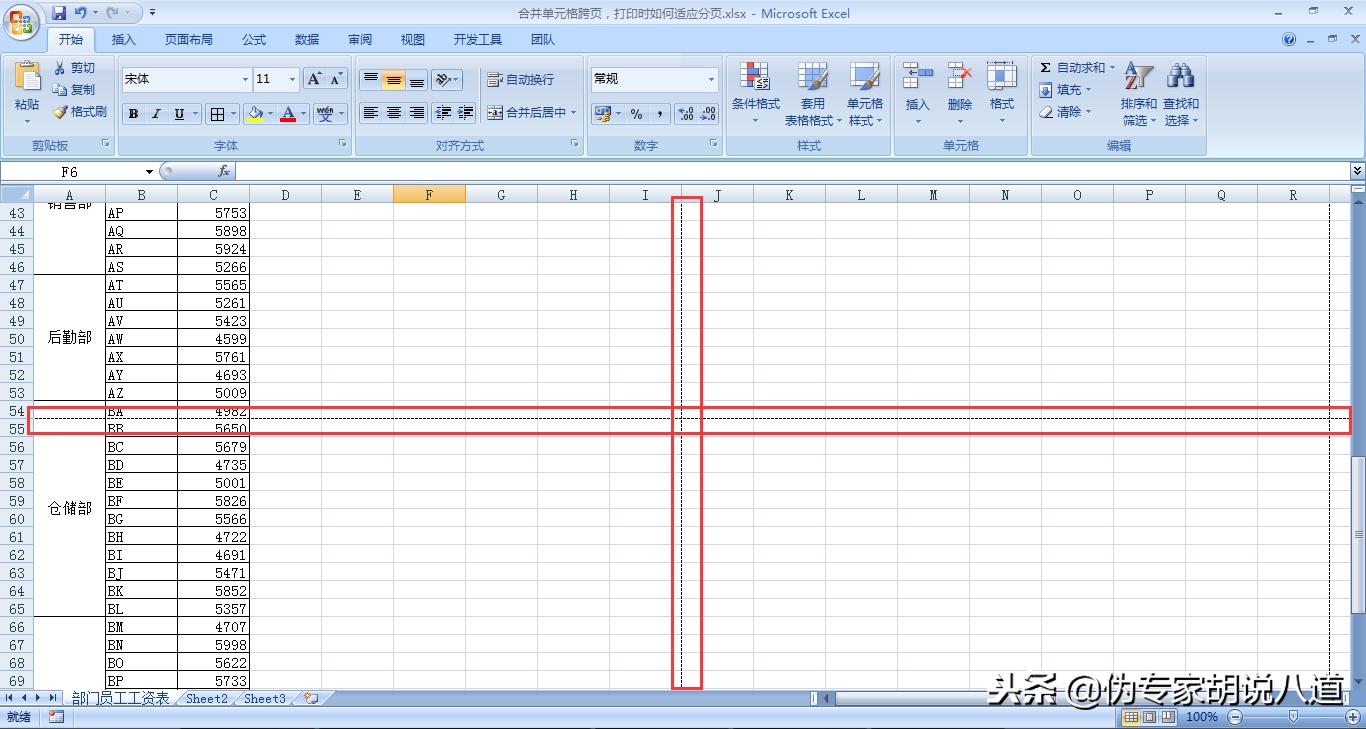The width and height of the screenshot is (1366, 729).
Task: Open the Office Button menu
Action: 21,20
